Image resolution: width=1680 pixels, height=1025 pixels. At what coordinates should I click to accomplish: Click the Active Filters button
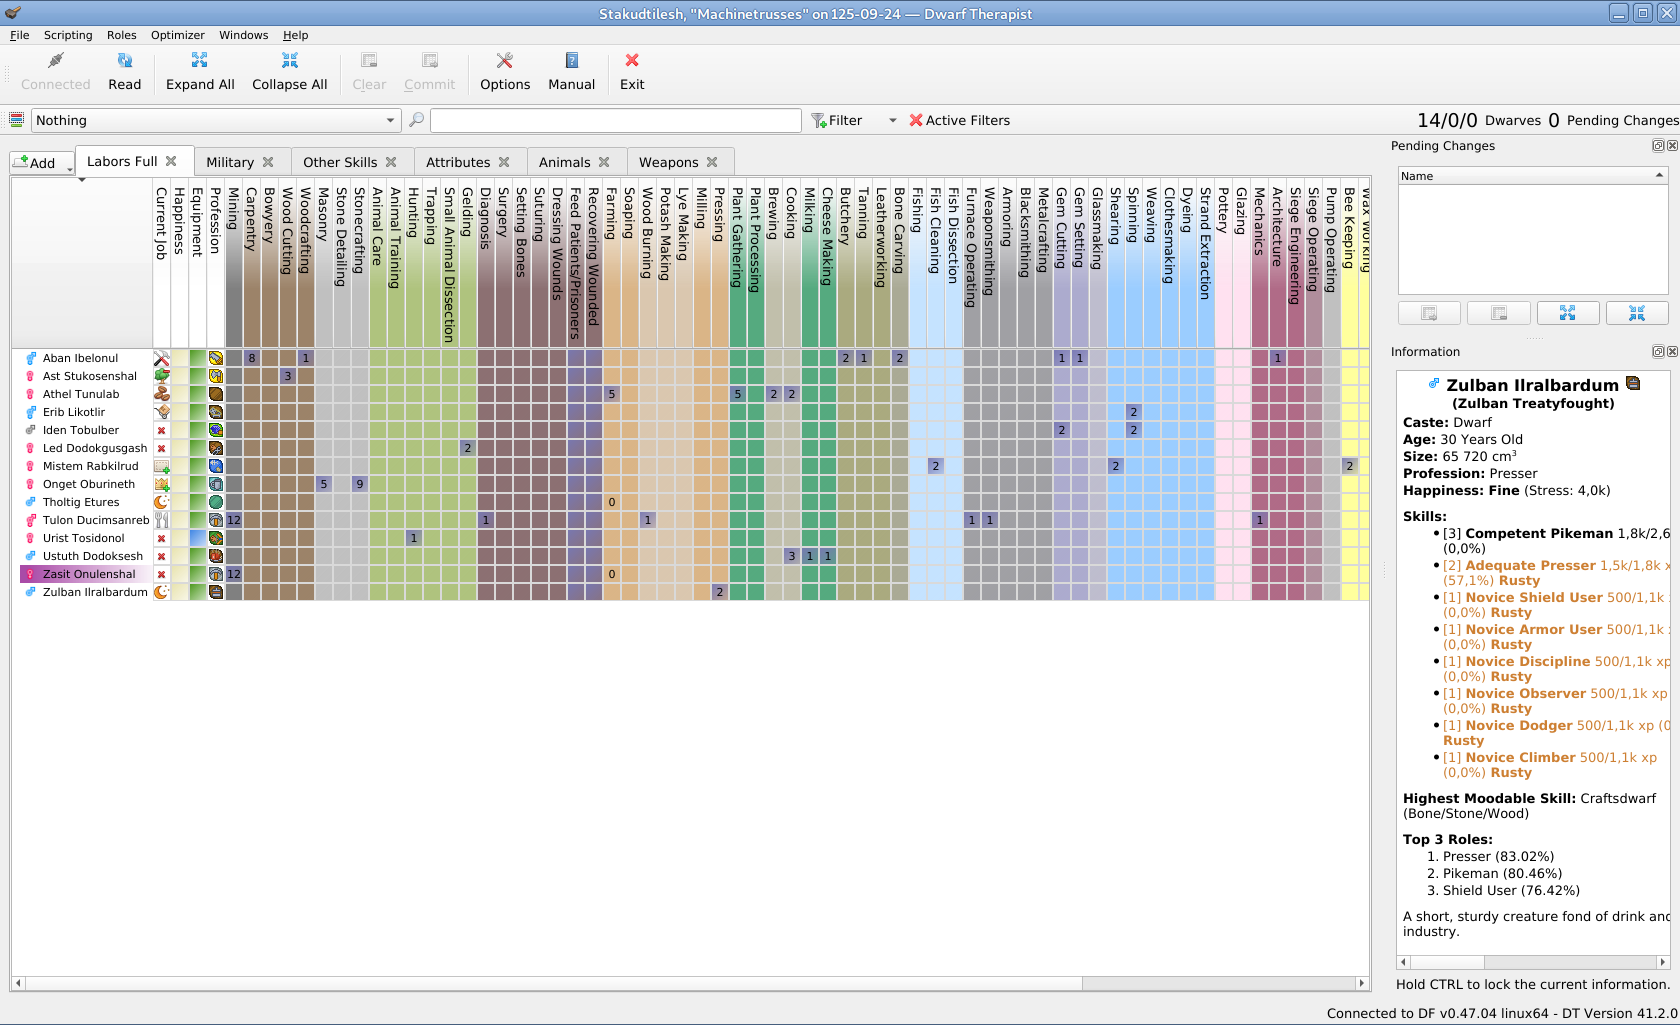click(x=959, y=121)
